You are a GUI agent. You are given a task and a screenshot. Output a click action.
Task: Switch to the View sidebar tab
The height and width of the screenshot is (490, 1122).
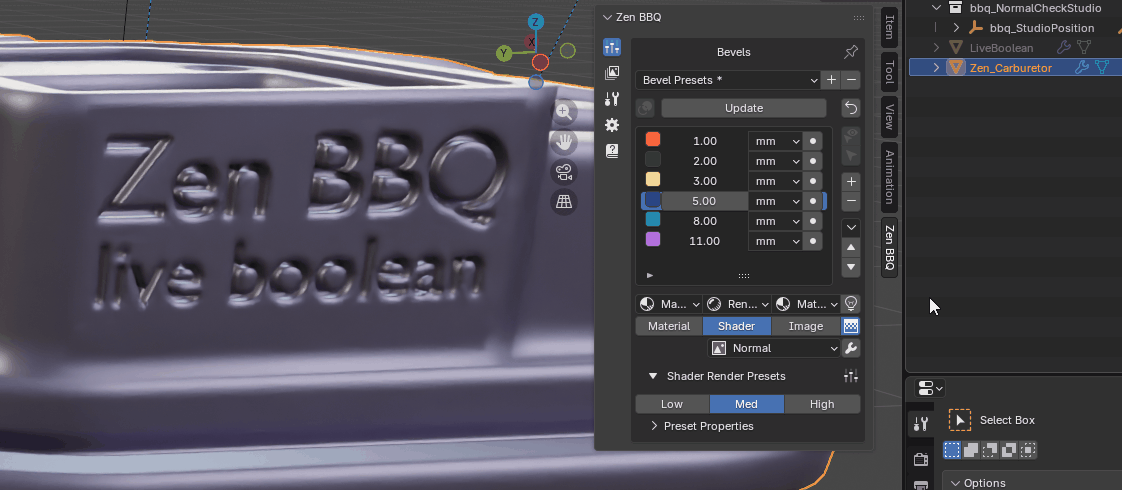[x=889, y=116]
